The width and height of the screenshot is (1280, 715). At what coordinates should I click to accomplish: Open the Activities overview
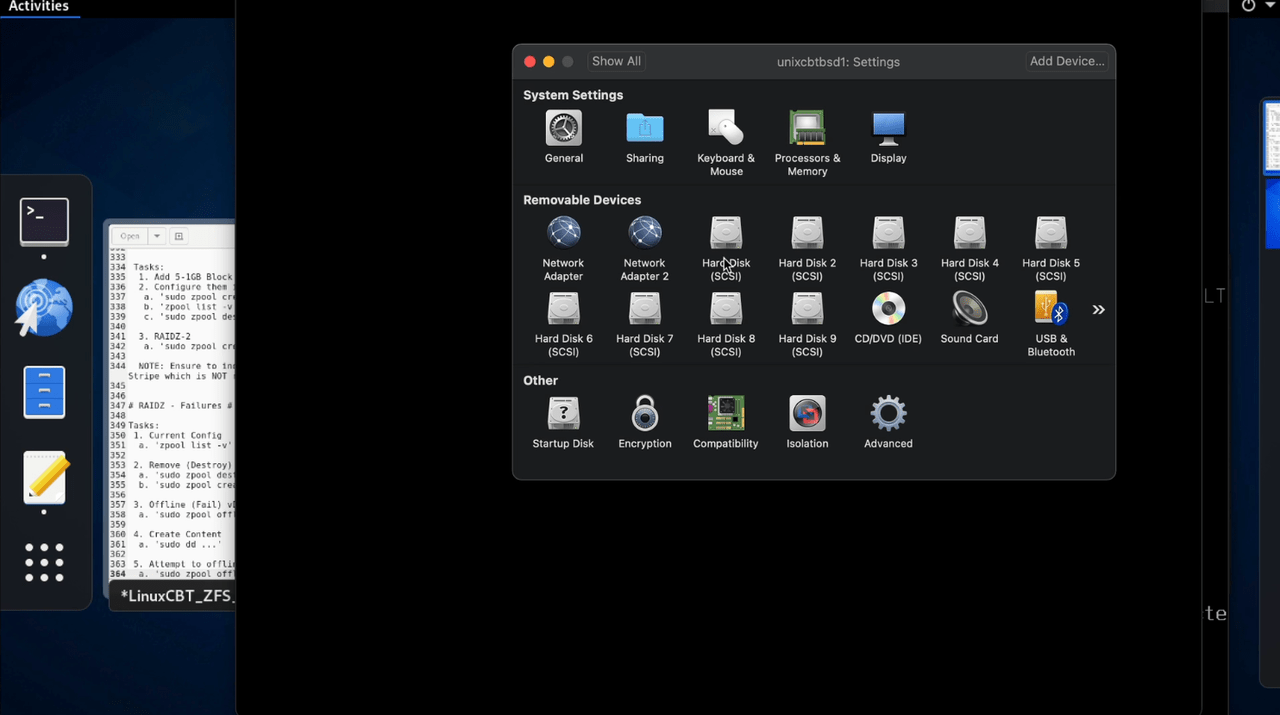pos(39,7)
